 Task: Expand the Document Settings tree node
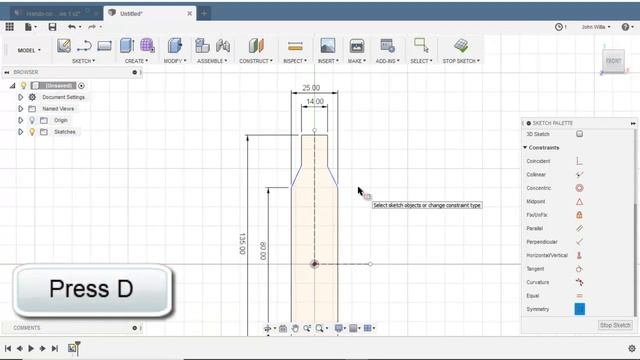tap(20, 97)
